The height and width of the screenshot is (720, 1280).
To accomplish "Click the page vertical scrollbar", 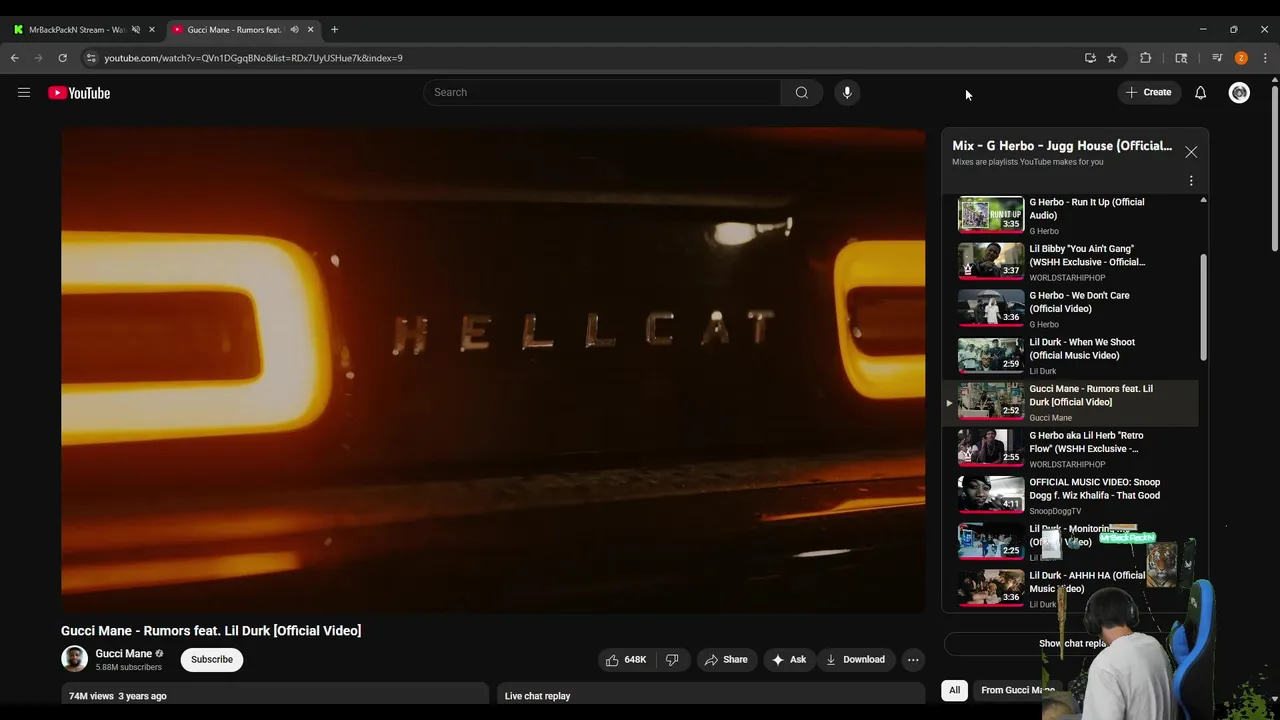I will coord(1274,170).
